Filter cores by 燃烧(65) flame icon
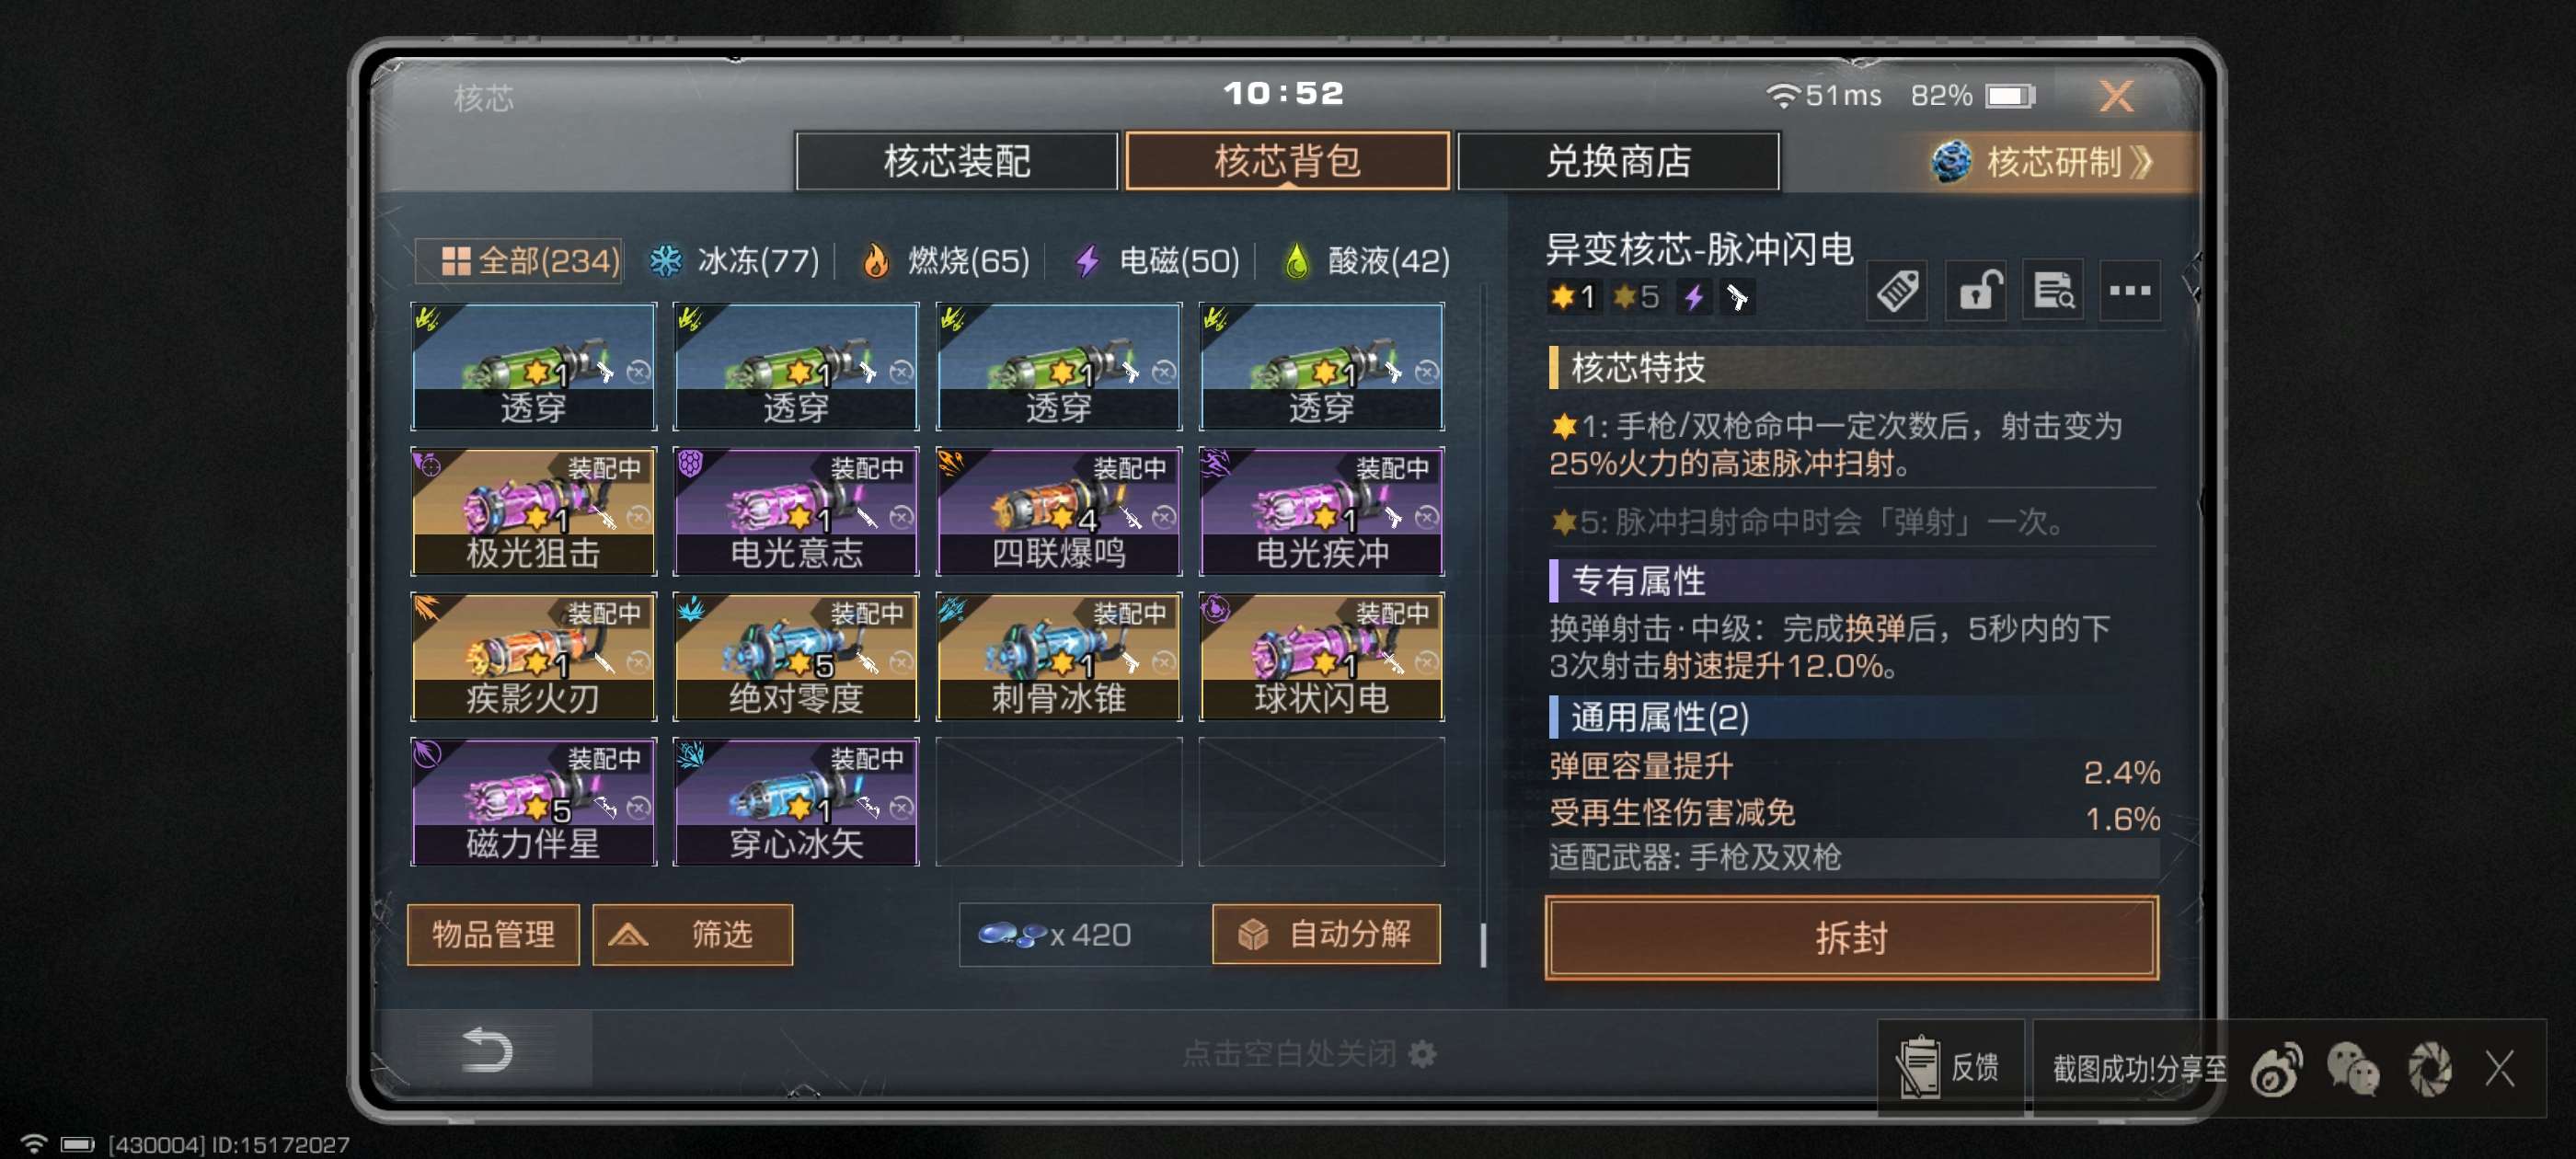The image size is (2576, 1159). coord(876,261)
